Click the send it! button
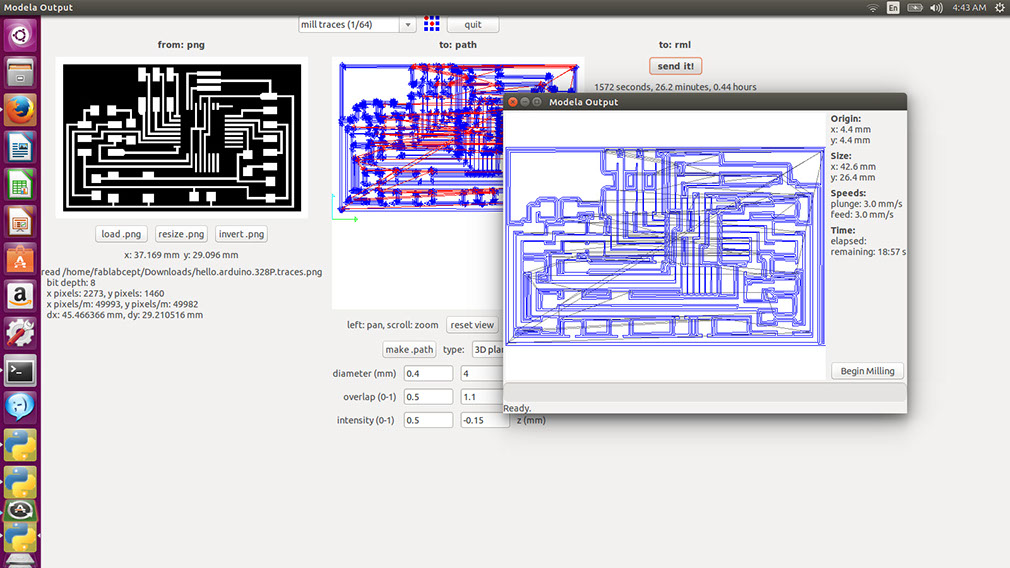Viewport: 1010px width, 568px height. pos(675,66)
